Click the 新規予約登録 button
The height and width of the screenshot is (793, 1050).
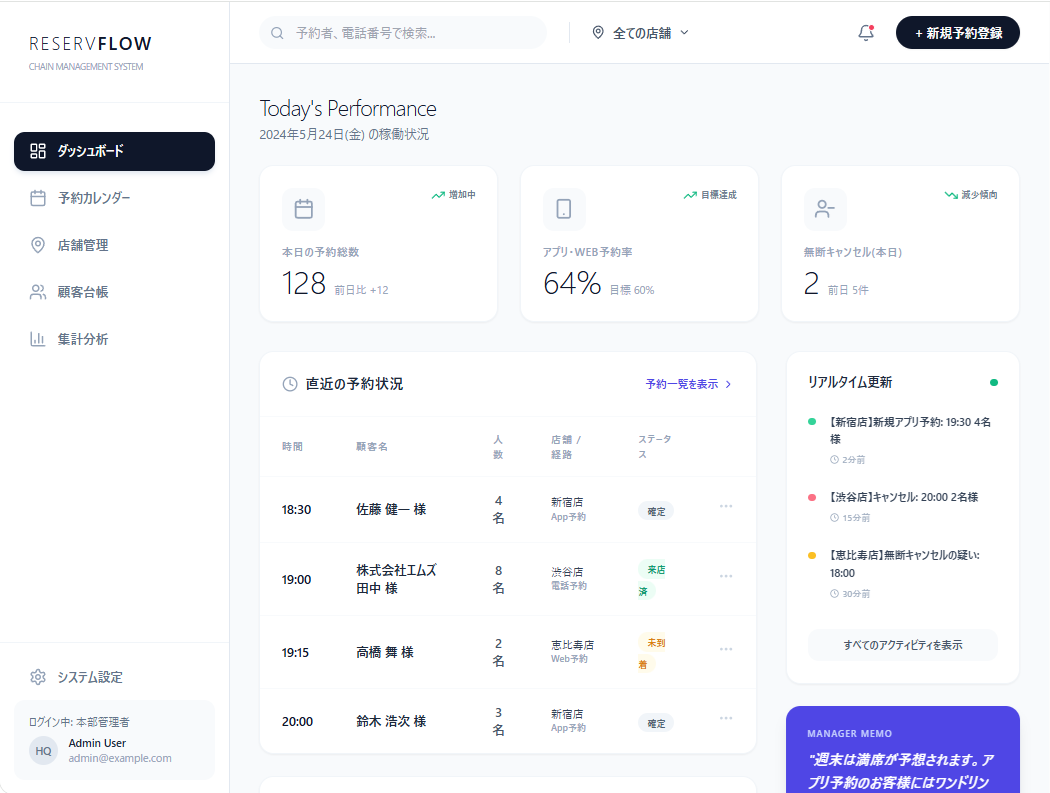tap(957, 32)
